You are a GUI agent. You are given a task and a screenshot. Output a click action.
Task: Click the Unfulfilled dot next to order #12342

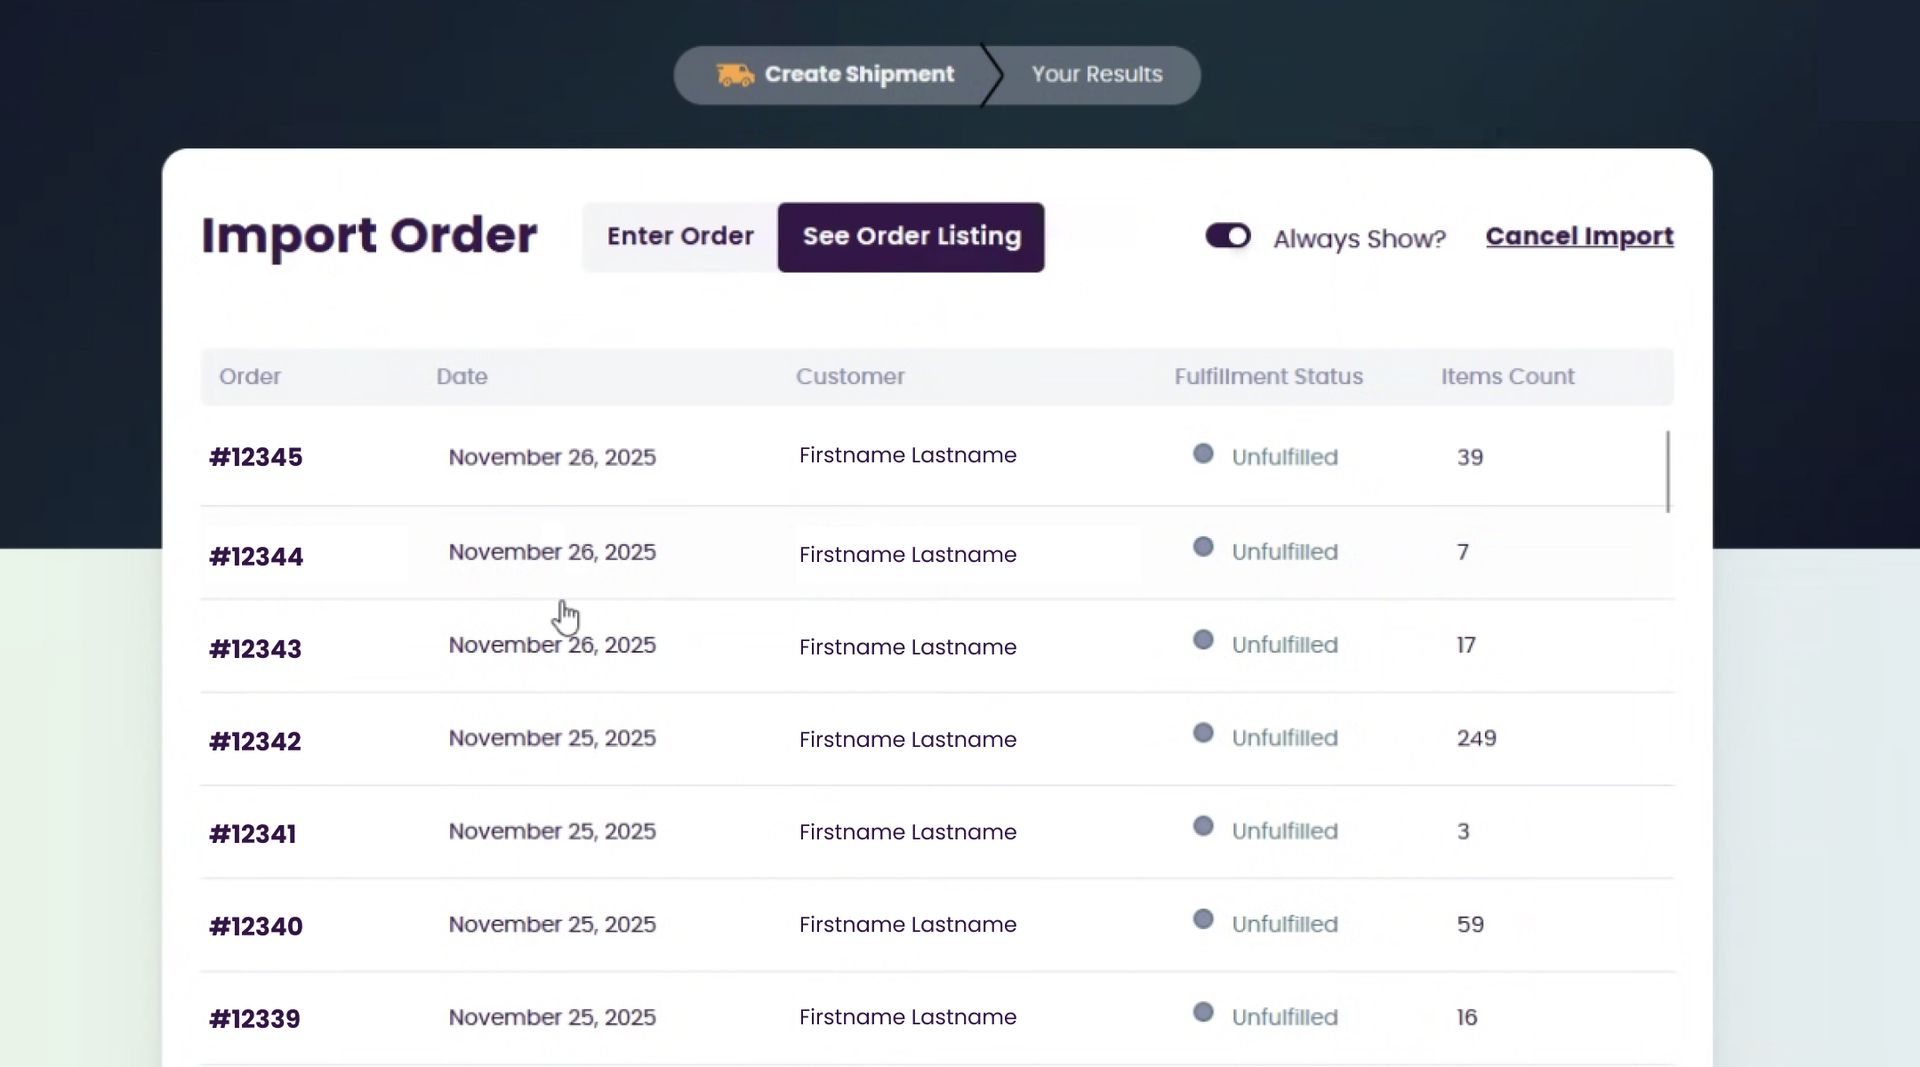(1203, 732)
